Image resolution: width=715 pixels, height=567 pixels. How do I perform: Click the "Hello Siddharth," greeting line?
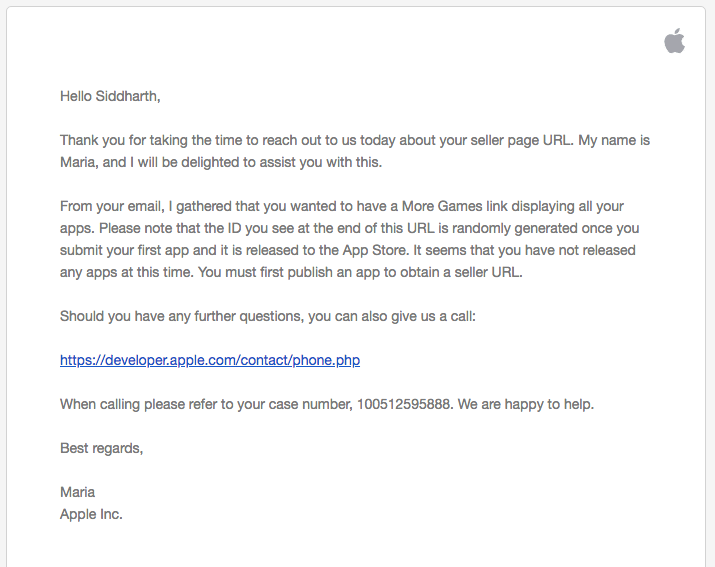(x=110, y=97)
